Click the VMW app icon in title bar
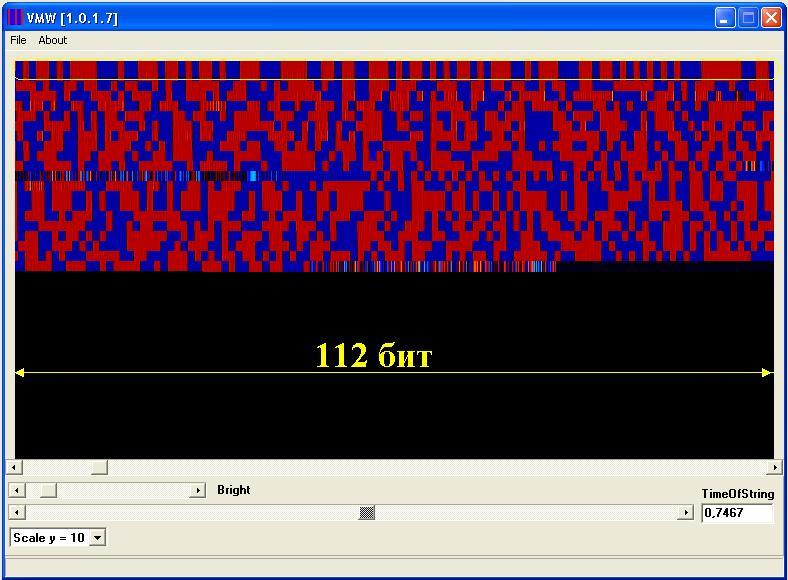This screenshot has height=580, width=788. pyautogui.click(x=16, y=18)
